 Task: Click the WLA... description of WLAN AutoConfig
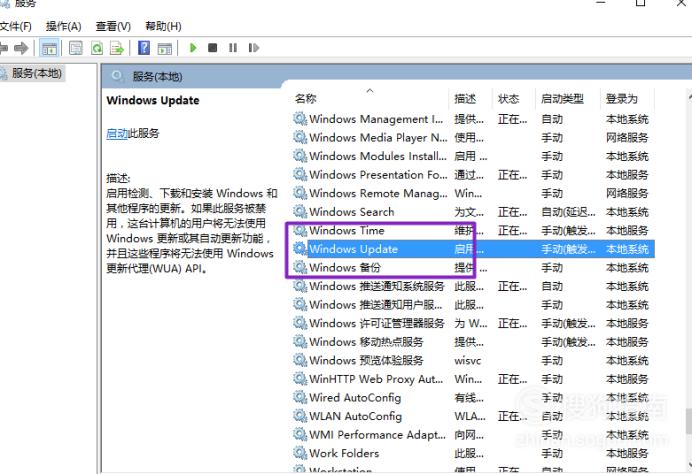470,416
